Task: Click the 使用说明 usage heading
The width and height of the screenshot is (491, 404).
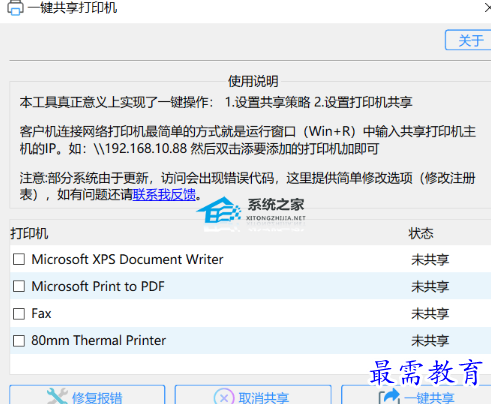Action: (253, 81)
